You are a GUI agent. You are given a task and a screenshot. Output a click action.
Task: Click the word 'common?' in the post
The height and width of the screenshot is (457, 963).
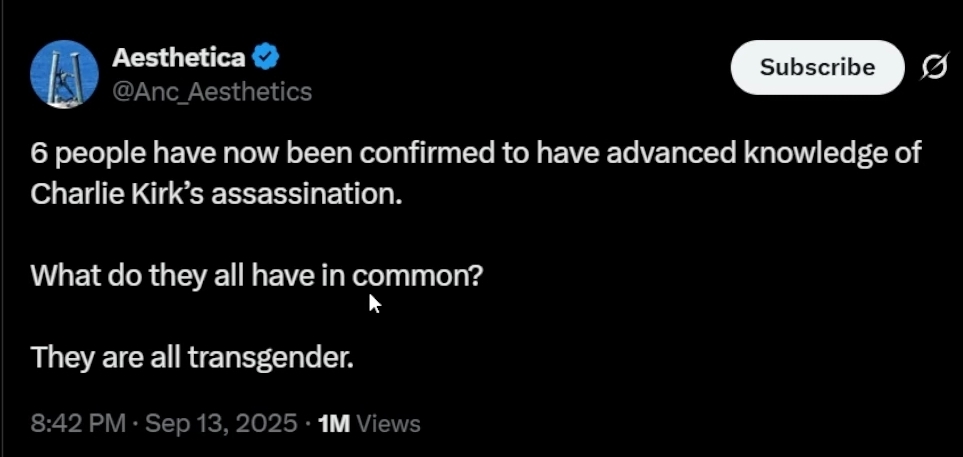tap(418, 278)
